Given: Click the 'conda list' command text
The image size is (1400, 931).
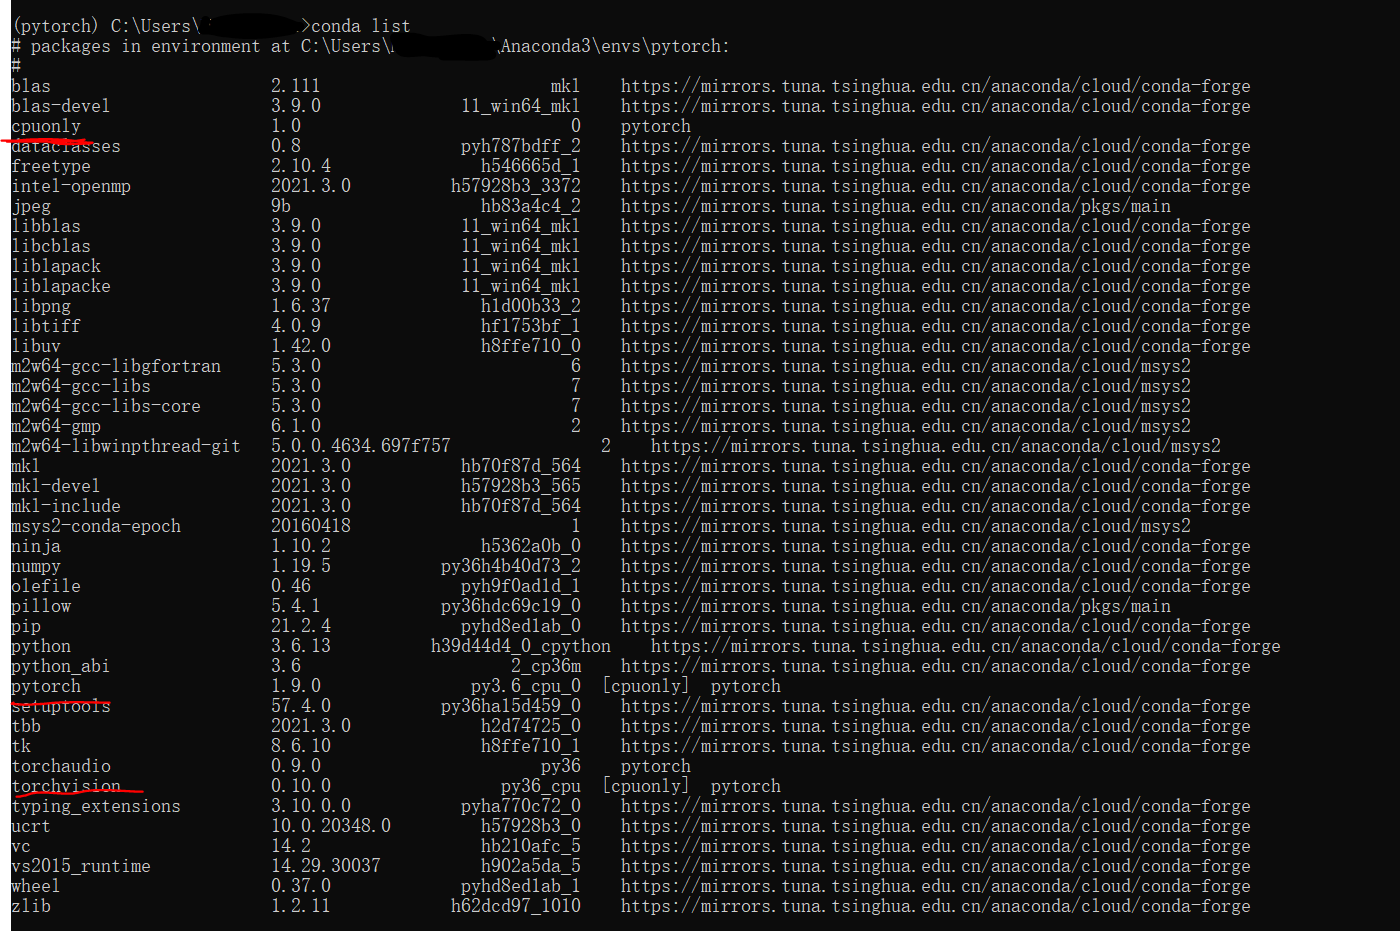Looking at the screenshot, I should point(360,26).
